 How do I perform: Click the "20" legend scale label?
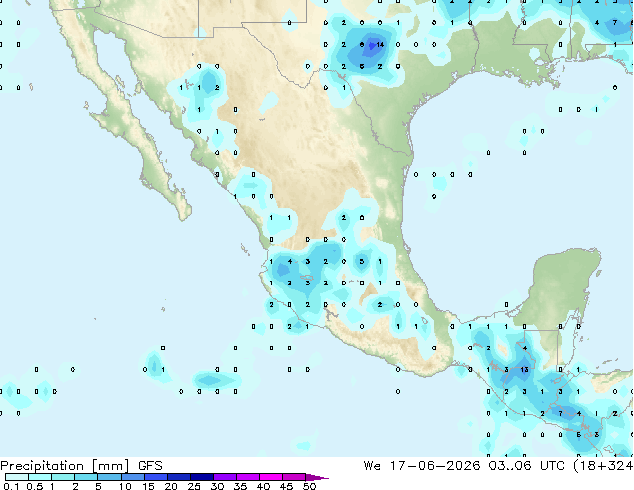[x=171, y=486]
